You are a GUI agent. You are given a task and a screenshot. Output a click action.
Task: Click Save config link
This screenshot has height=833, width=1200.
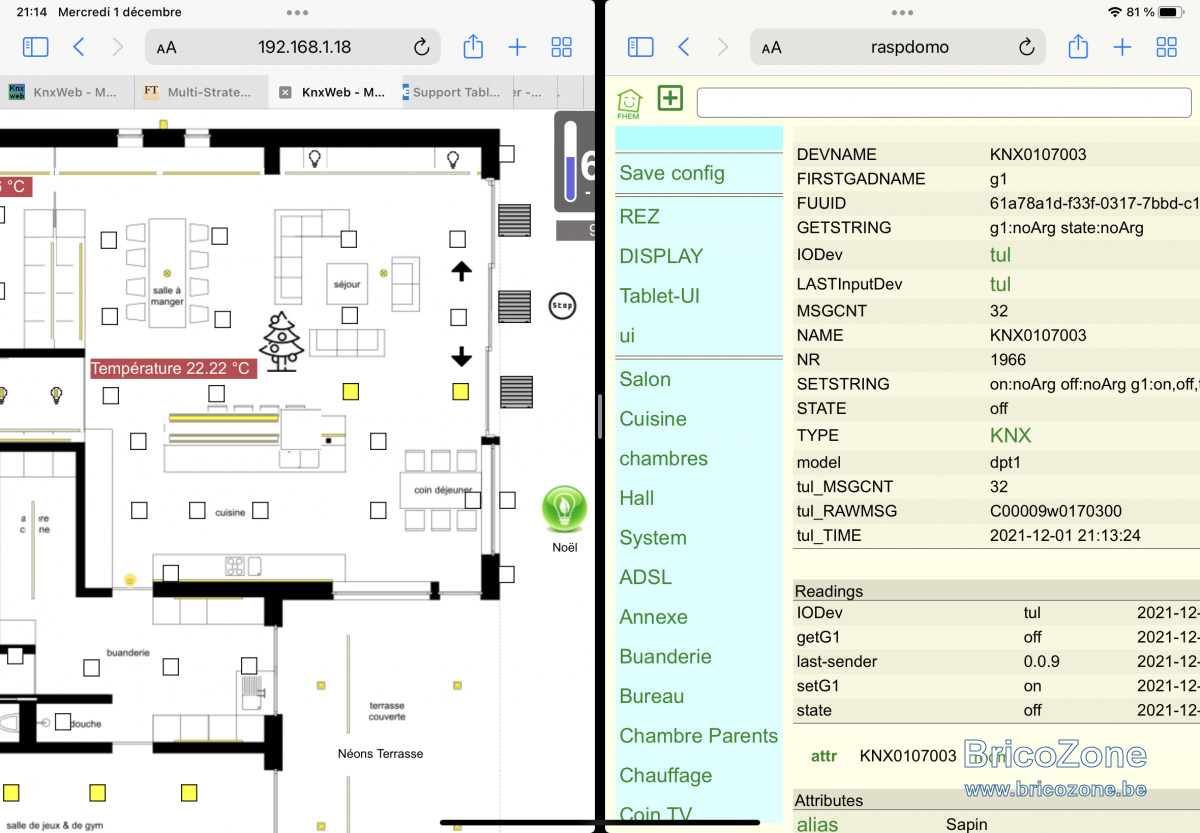tap(672, 173)
